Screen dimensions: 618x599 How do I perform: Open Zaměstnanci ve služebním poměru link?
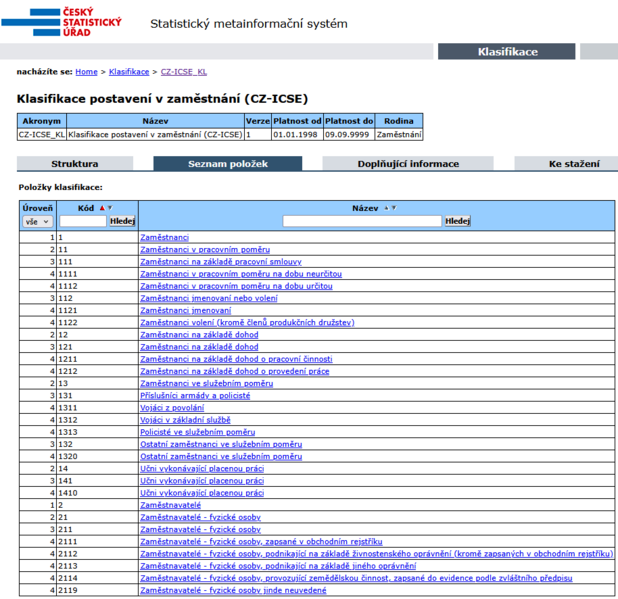207,383
